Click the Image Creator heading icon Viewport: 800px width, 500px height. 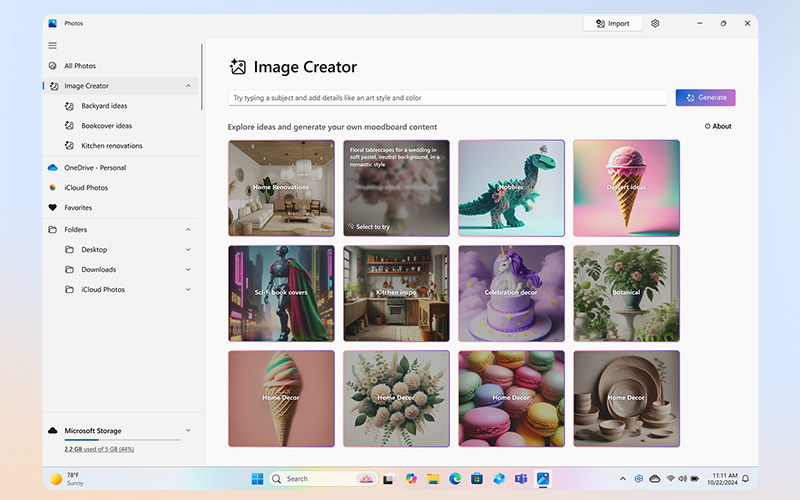point(237,67)
